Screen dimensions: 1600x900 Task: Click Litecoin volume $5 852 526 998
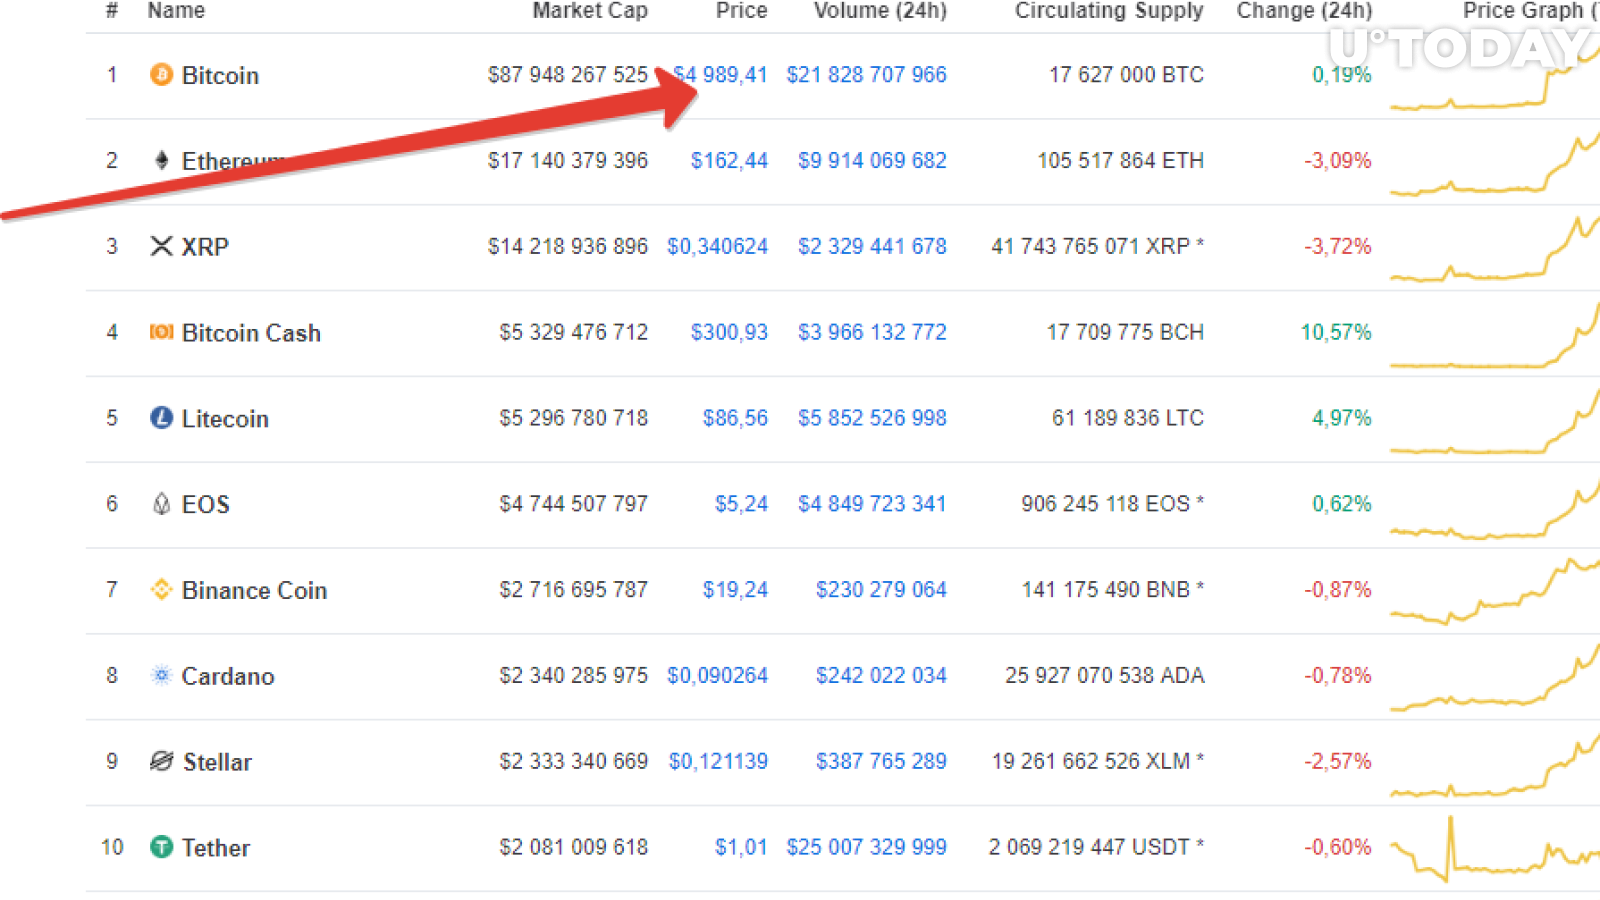point(872,419)
